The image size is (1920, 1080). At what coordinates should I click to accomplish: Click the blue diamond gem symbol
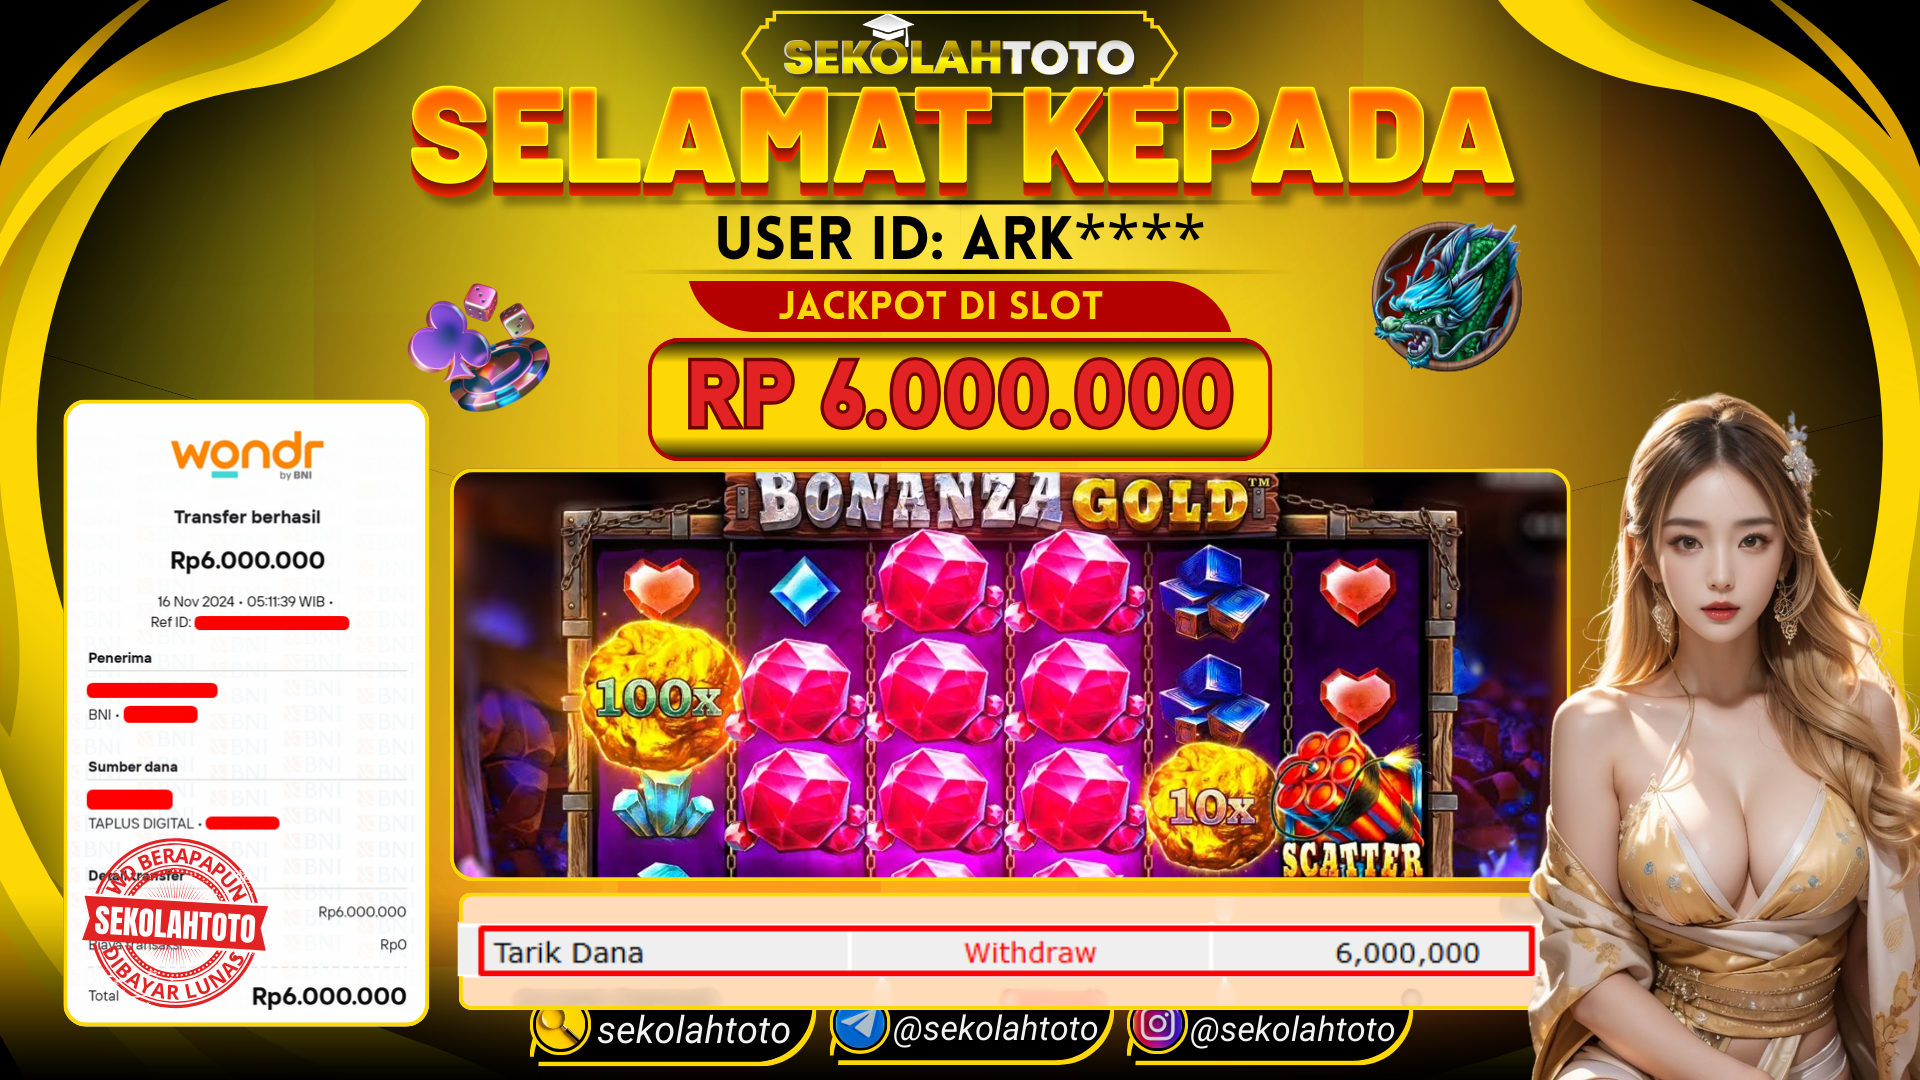805,592
